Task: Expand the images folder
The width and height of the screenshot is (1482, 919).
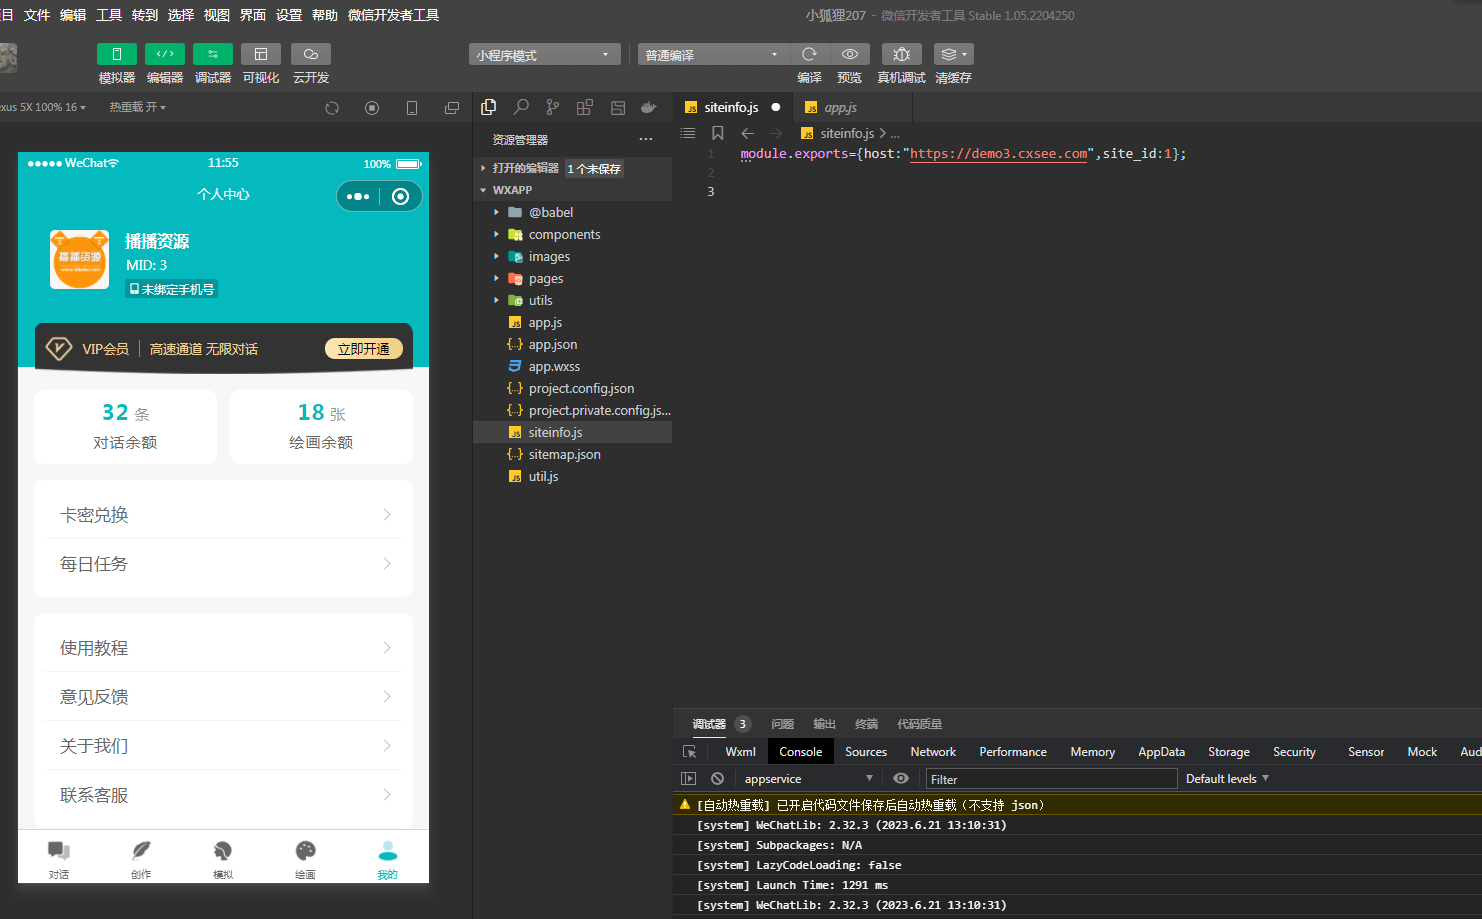Action: 573,256
